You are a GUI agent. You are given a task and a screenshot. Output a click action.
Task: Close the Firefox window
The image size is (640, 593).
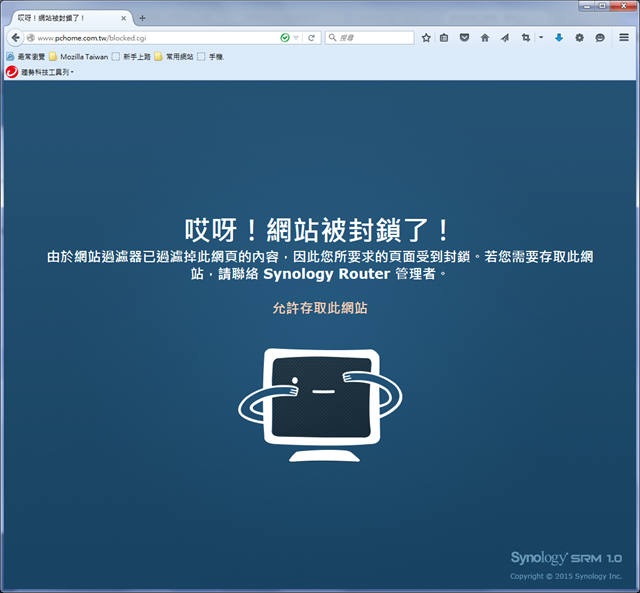(624, 6)
